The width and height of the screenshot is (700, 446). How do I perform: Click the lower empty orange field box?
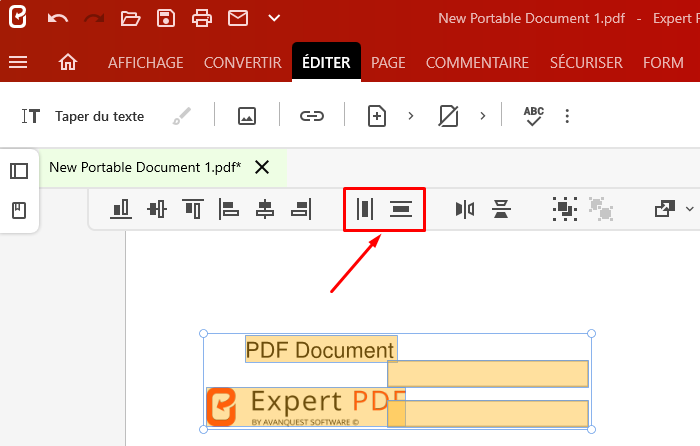[x=488, y=414]
